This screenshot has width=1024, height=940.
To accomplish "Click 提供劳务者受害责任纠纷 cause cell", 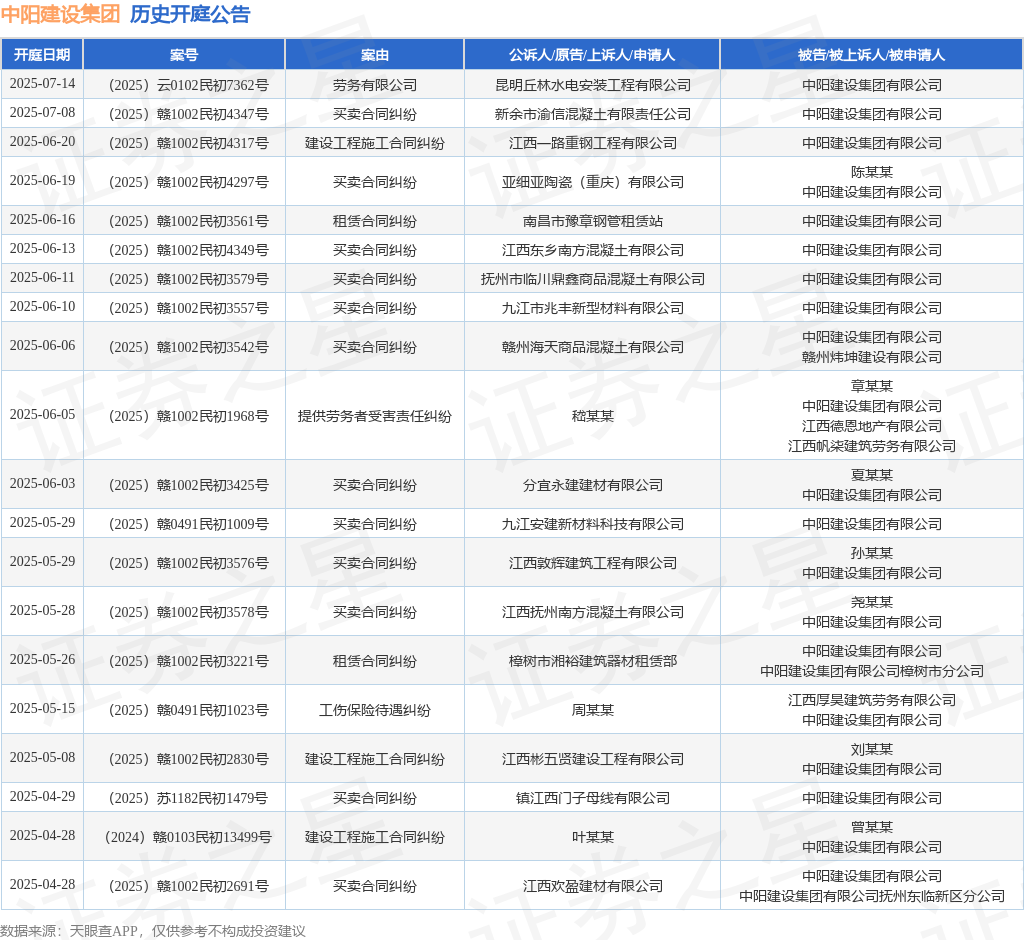I will coord(375,416).
